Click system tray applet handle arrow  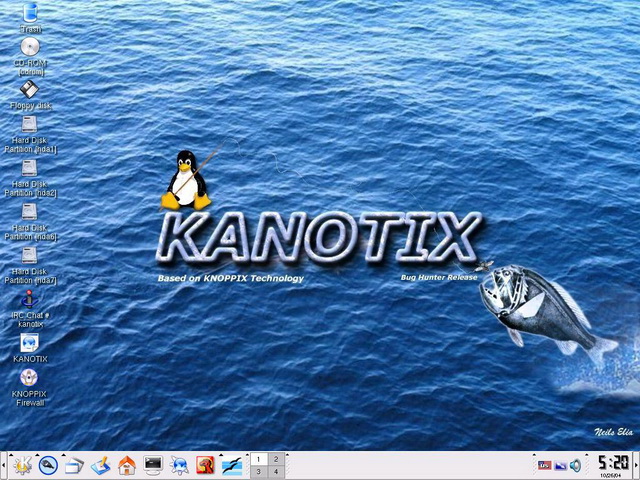(x=534, y=454)
